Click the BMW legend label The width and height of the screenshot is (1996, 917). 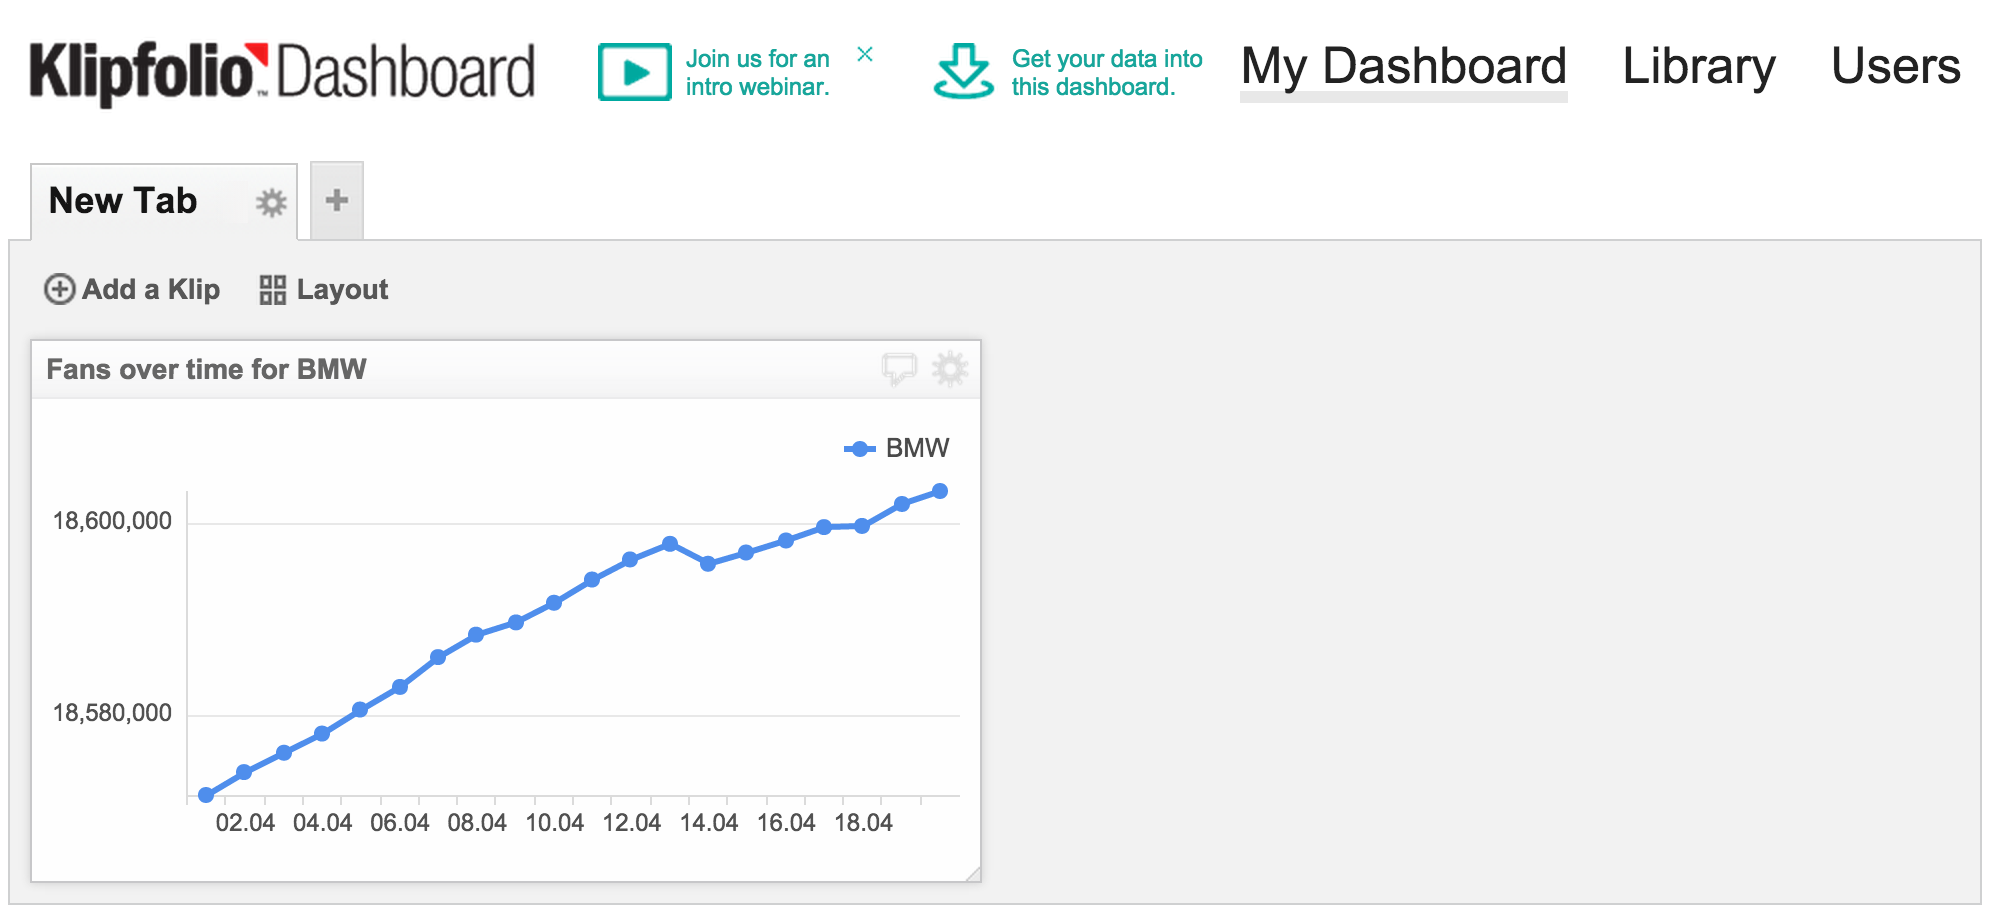point(917,448)
